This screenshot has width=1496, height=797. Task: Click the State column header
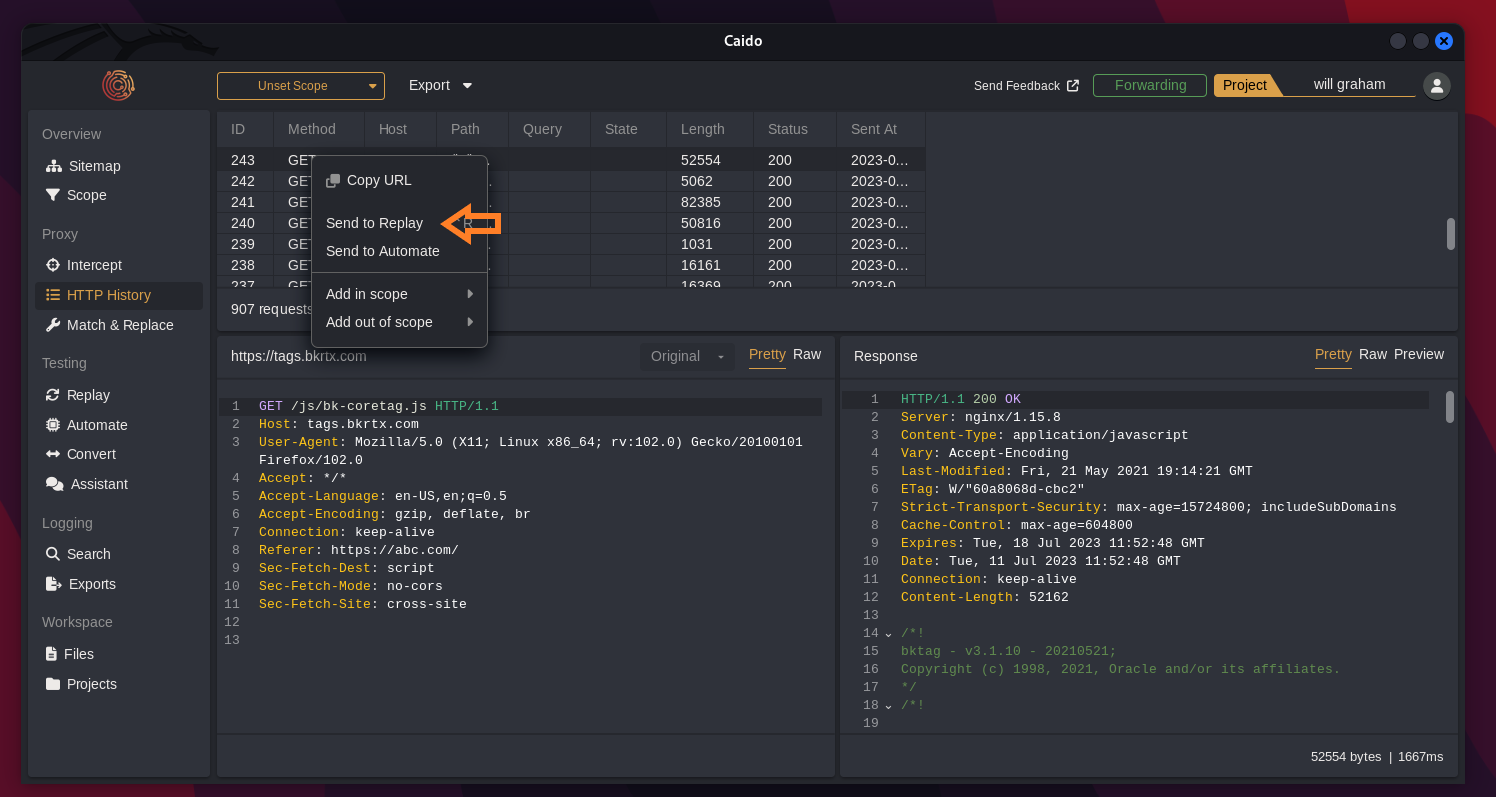pyautogui.click(x=628, y=129)
